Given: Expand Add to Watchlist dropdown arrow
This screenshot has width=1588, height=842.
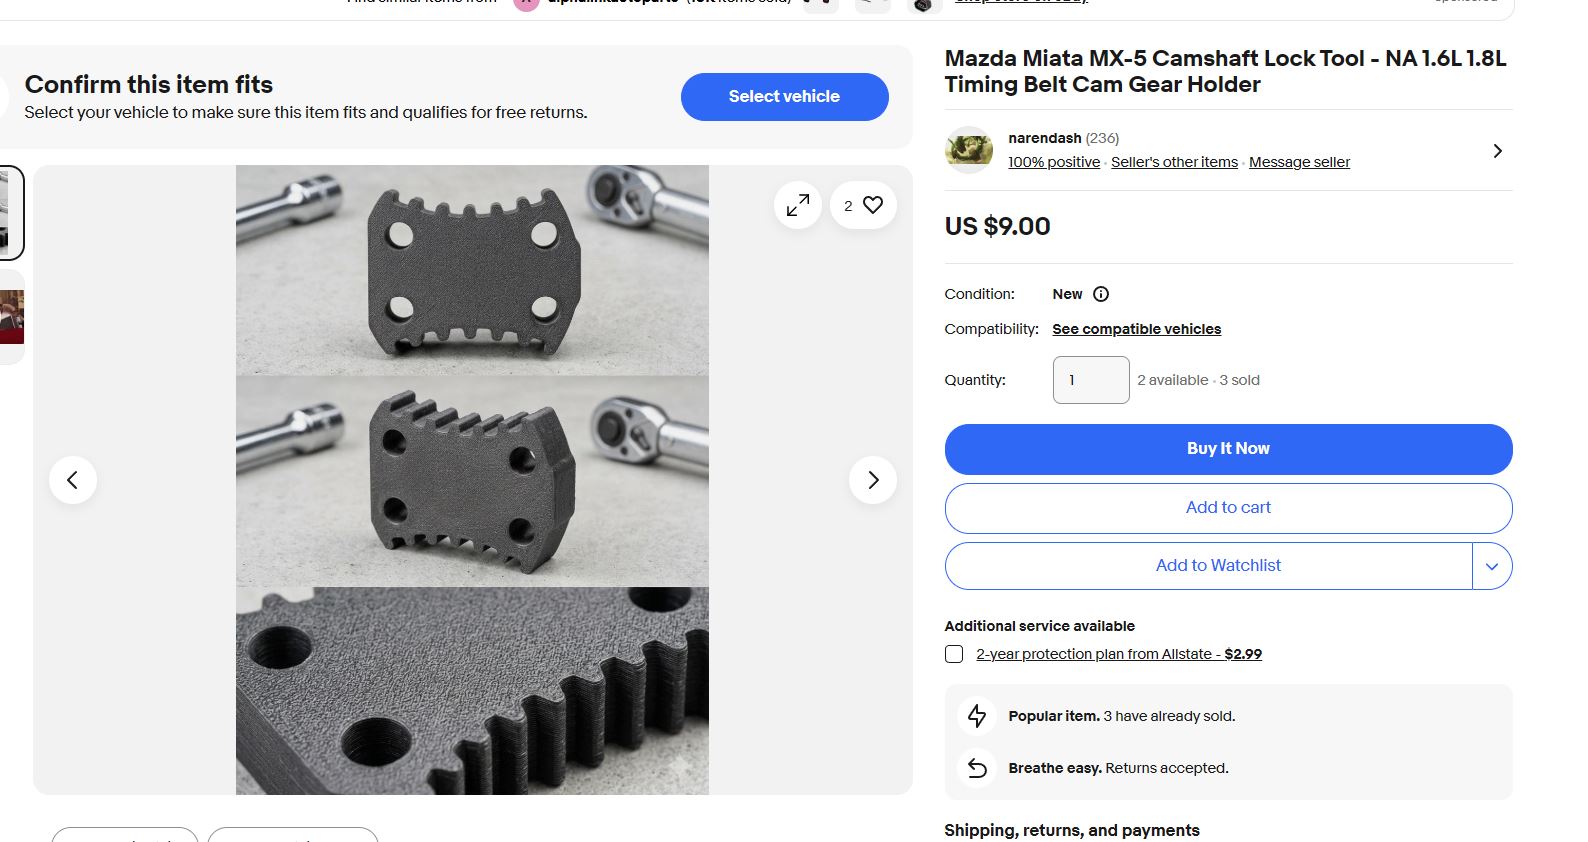Looking at the screenshot, I should (x=1492, y=566).
